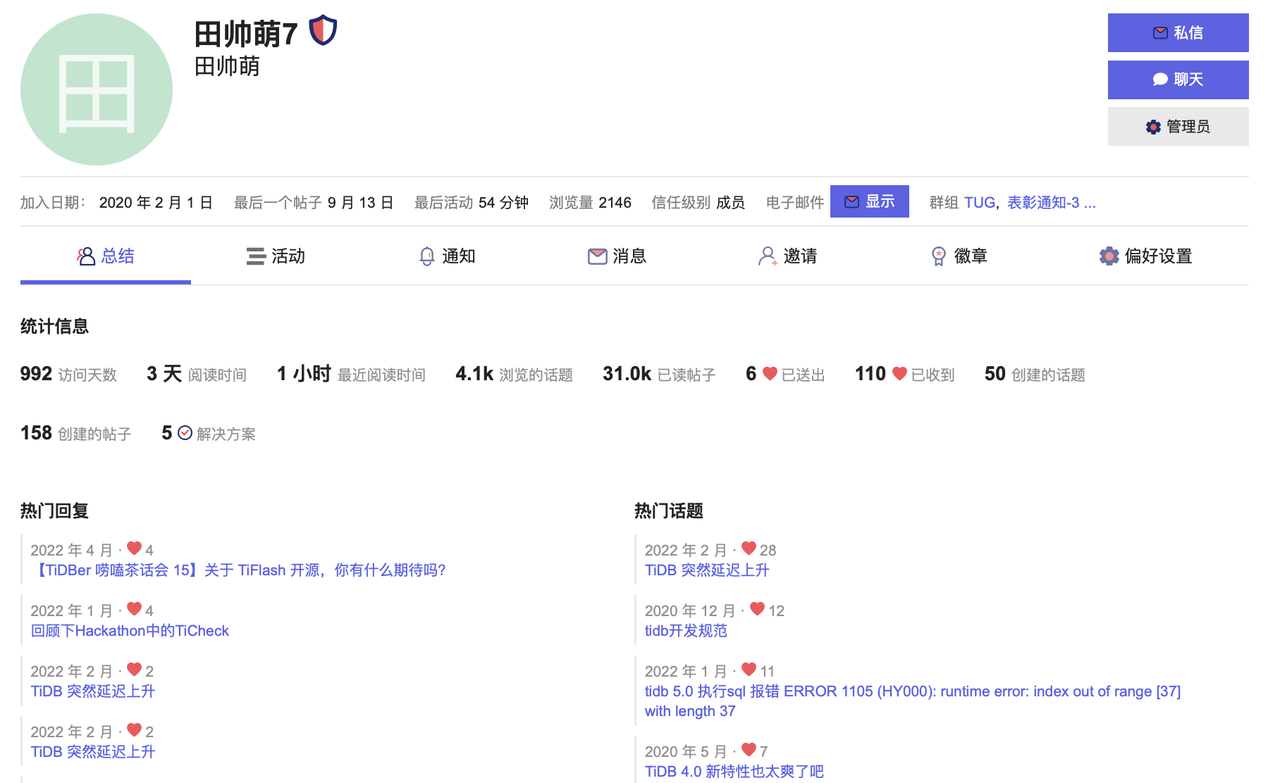Click the 31.0k 已读帖子 statistic
This screenshot has width=1280, height=783.
[659, 374]
